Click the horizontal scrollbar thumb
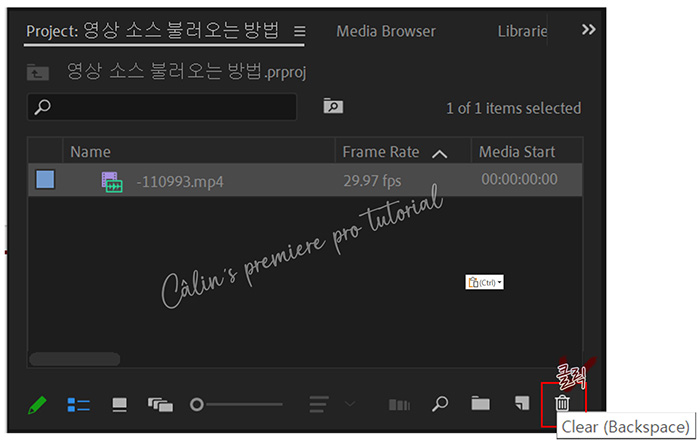Viewport: 700px width, 444px height. click(x=75, y=359)
